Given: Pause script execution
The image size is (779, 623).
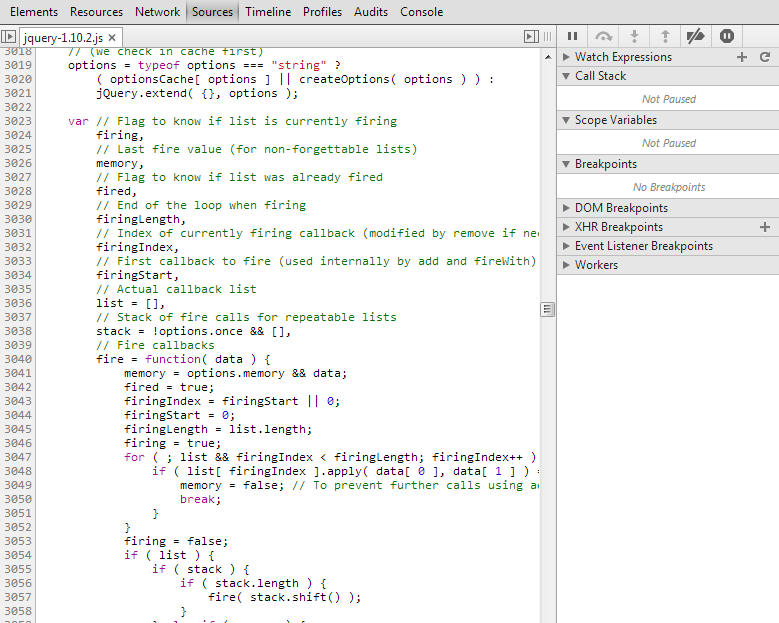Looking at the screenshot, I should click(x=572, y=36).
